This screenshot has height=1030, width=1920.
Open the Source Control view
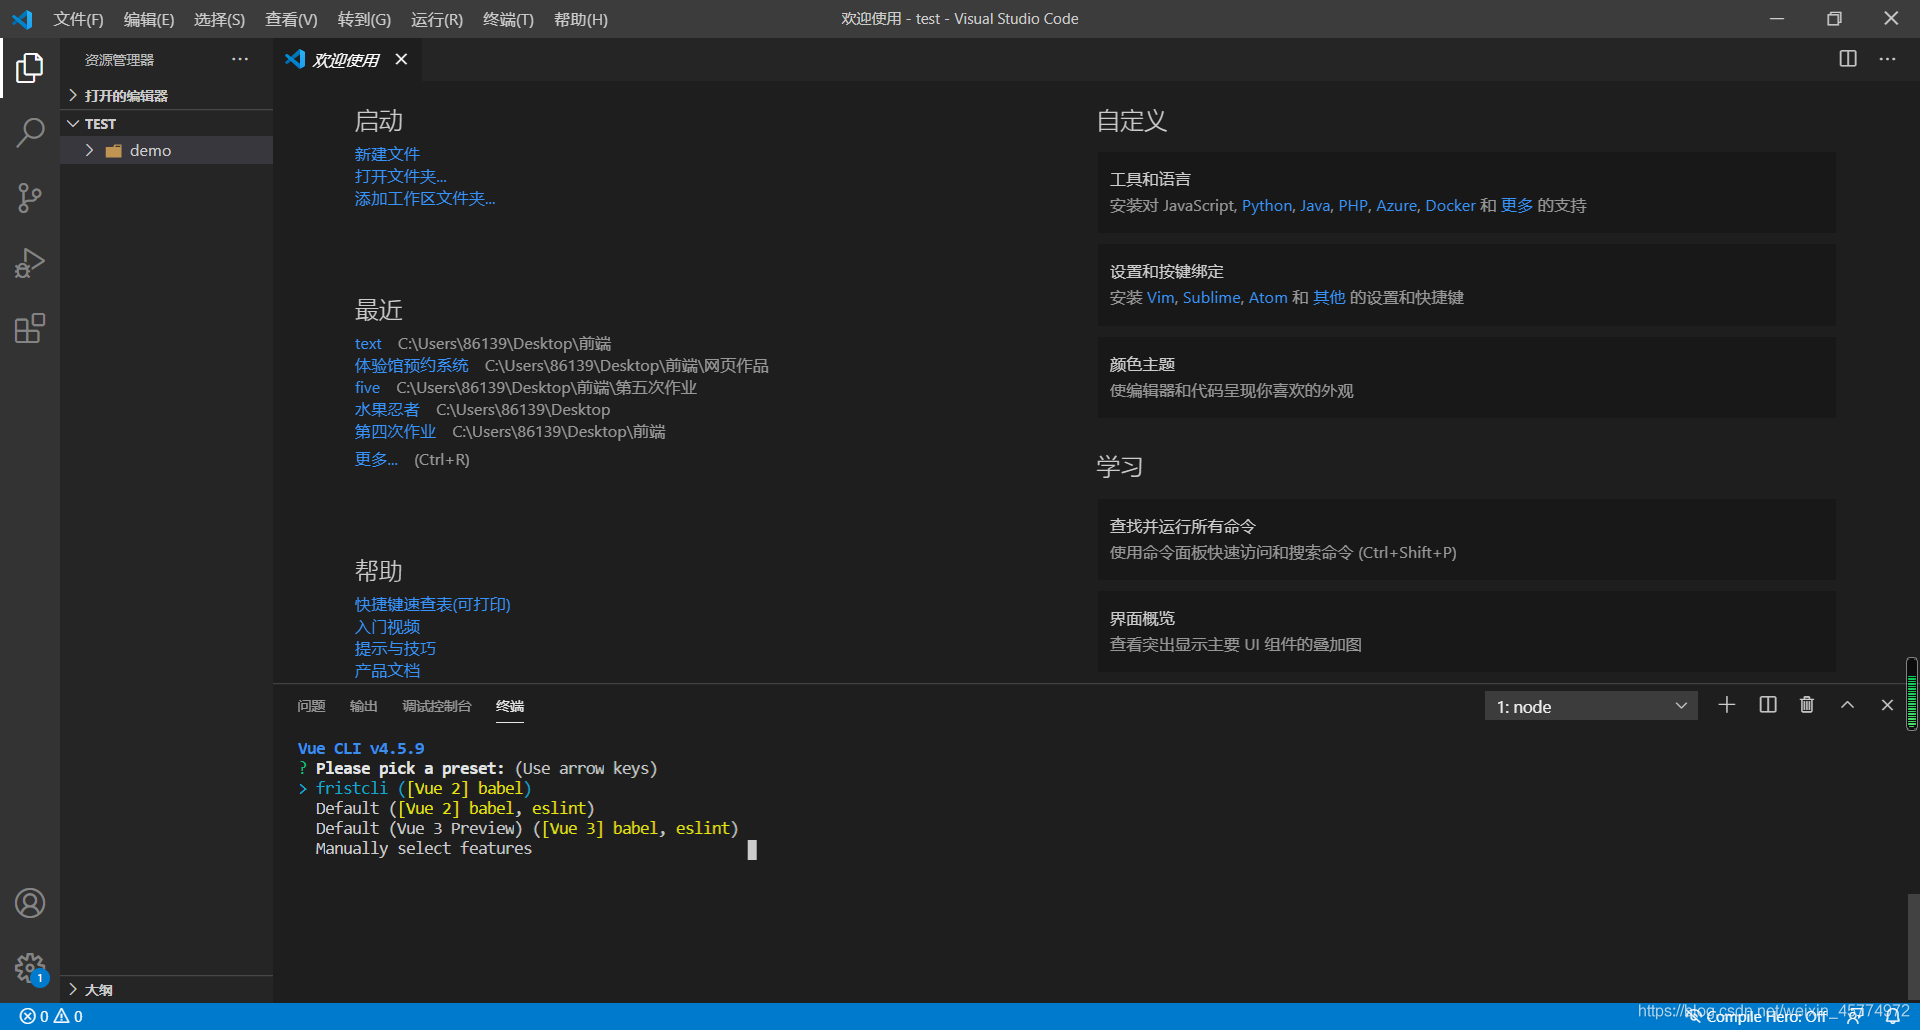tap(30, 198)
